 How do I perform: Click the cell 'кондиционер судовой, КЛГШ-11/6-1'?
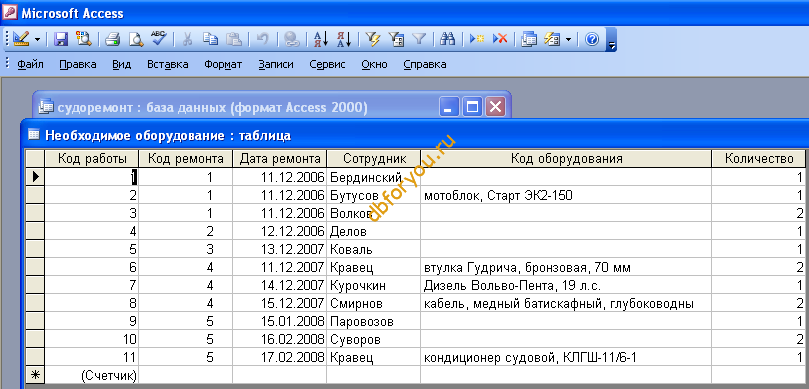click(x=566, y=358)
